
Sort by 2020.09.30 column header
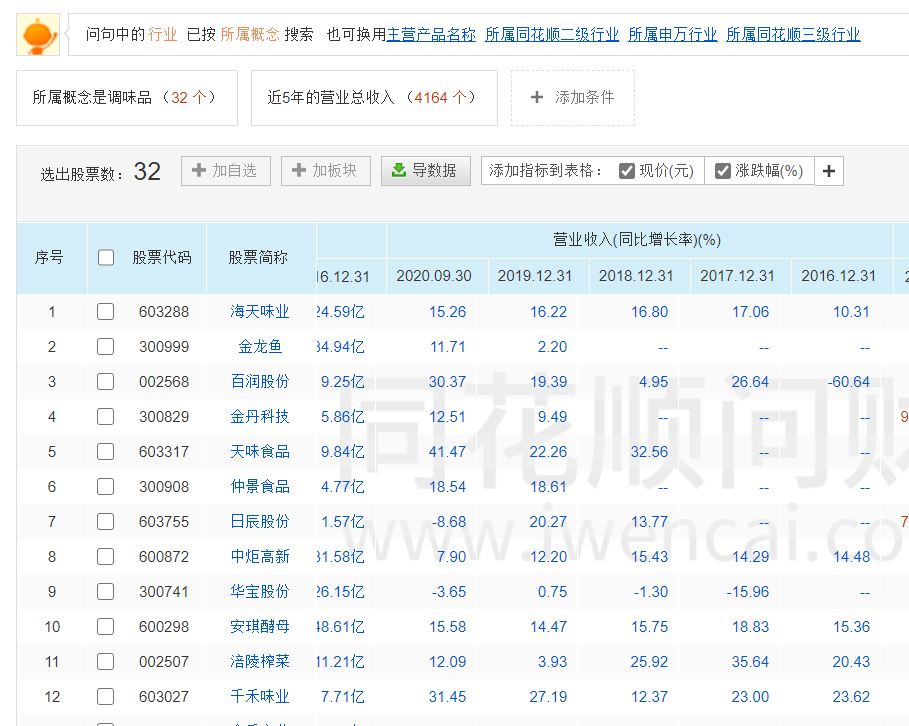[434, 276]
